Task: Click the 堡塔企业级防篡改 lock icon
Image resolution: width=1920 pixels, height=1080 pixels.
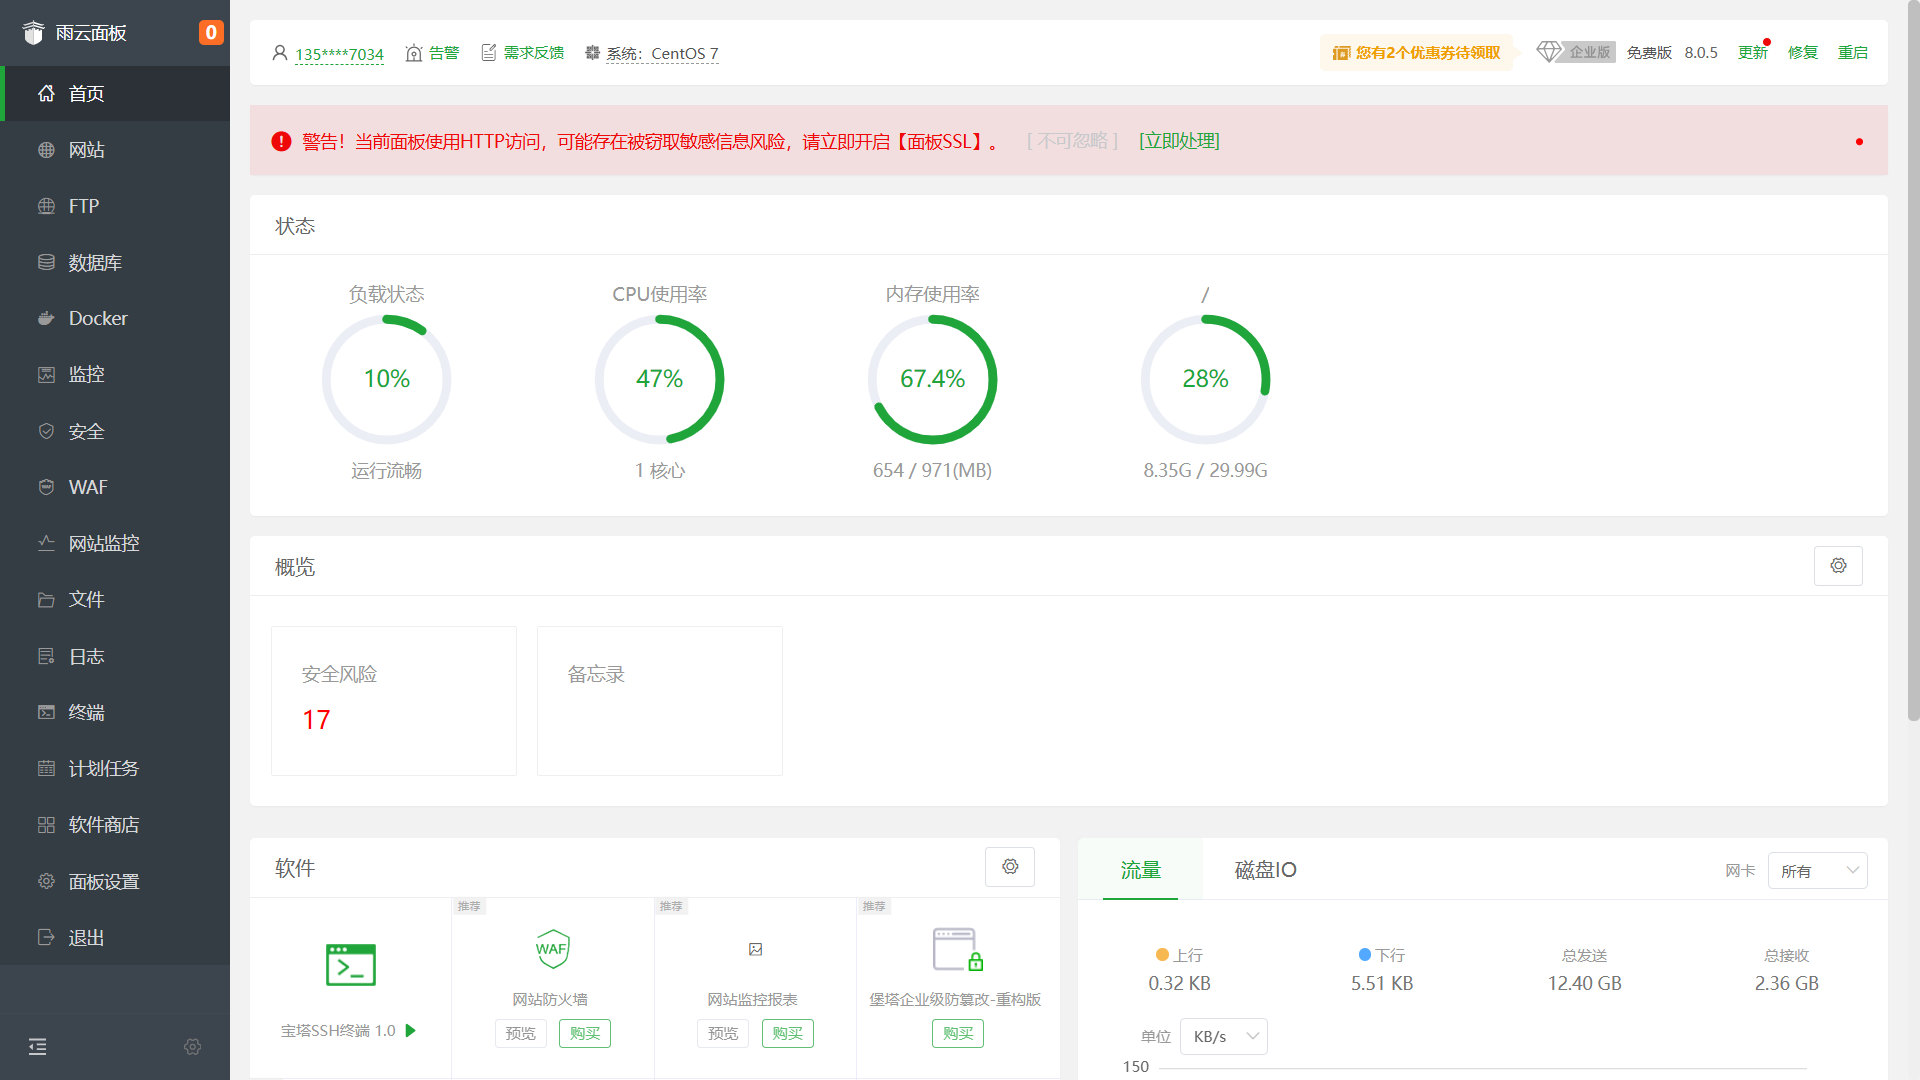Action: point(957,950)
